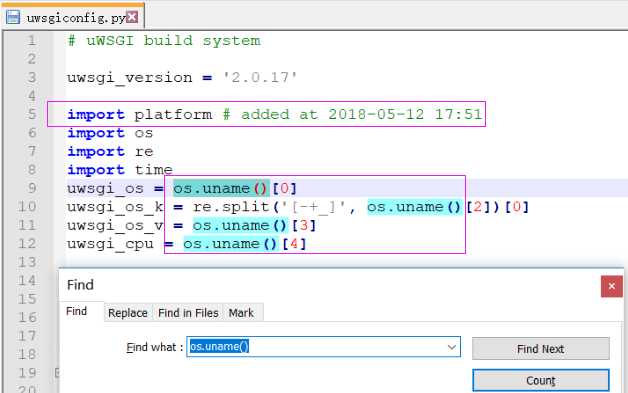Click the word 'time' on line 8
The height and width of the screenshot is (393, 628).
coord(154,170)
